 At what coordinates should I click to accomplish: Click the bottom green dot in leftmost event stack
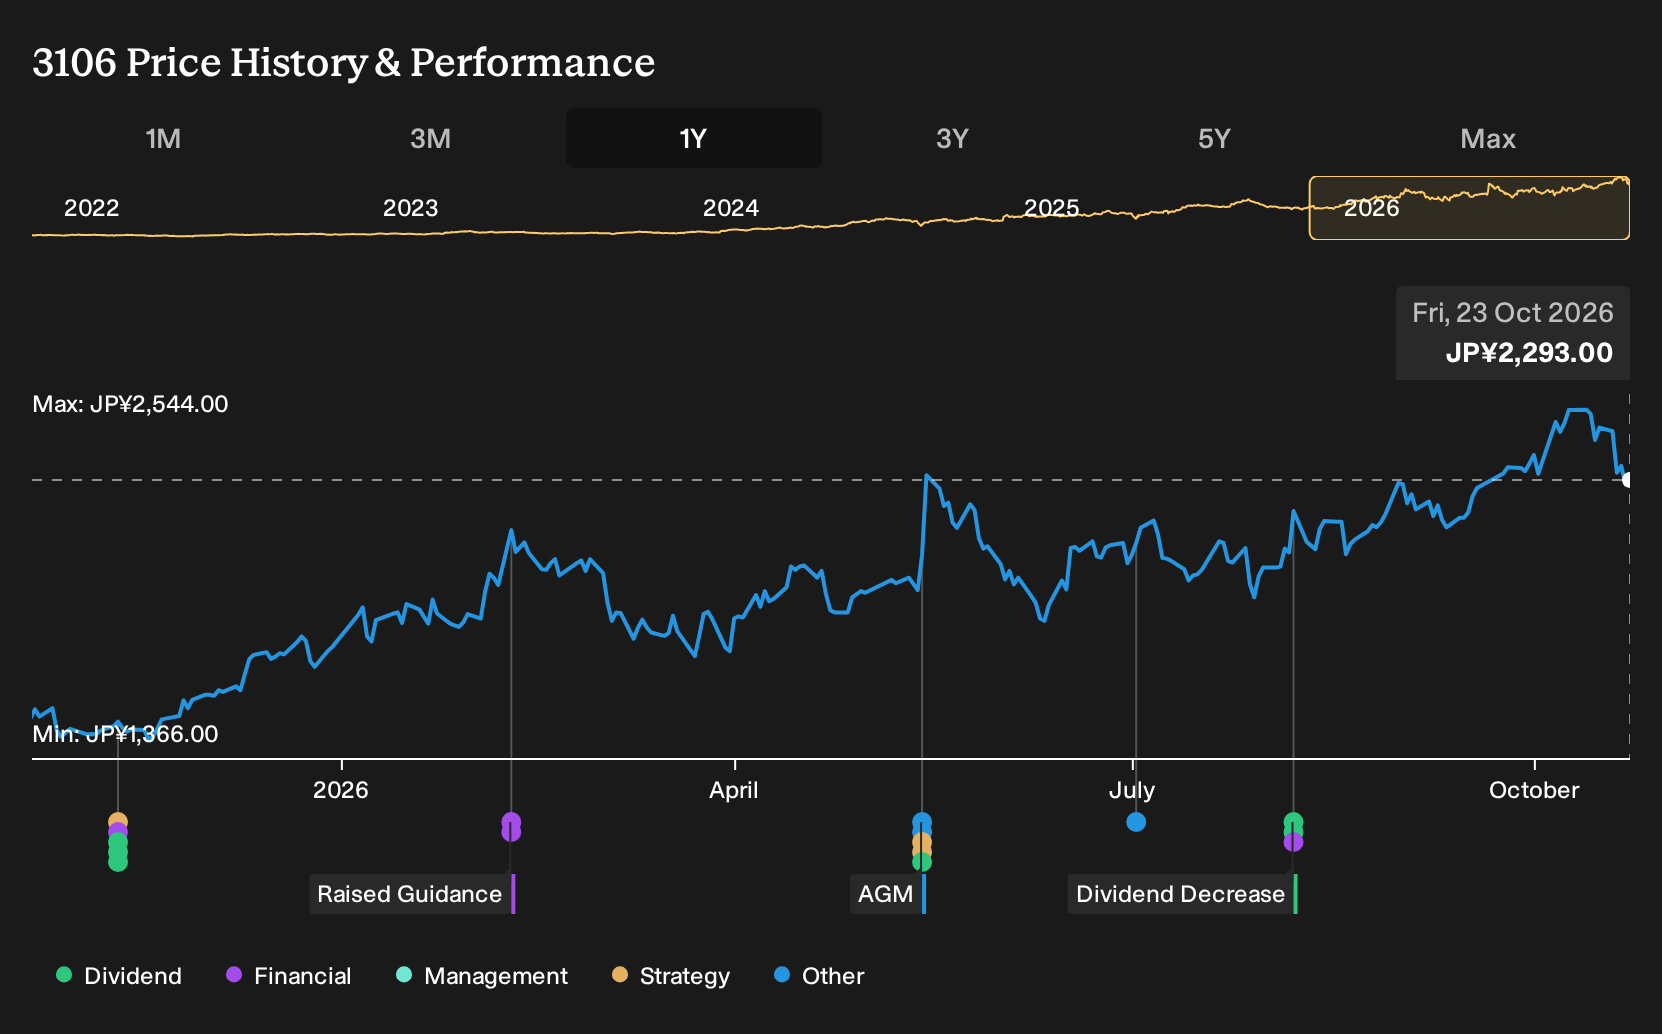point(118,862)
